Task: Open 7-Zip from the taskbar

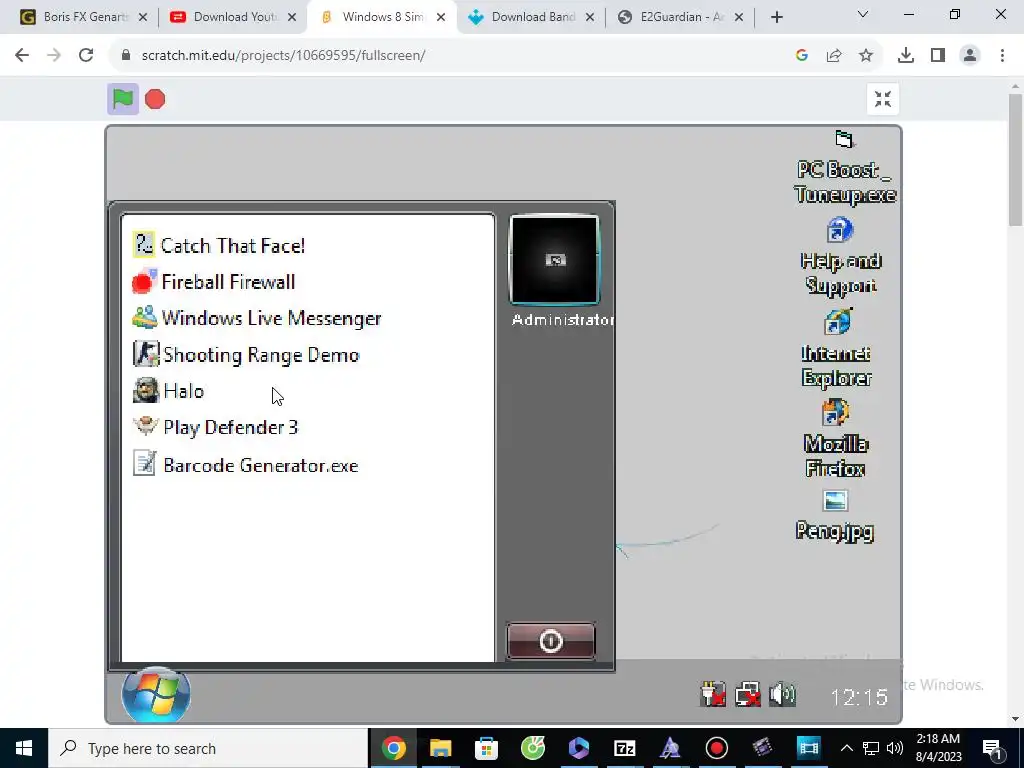Action: (624, 748)
